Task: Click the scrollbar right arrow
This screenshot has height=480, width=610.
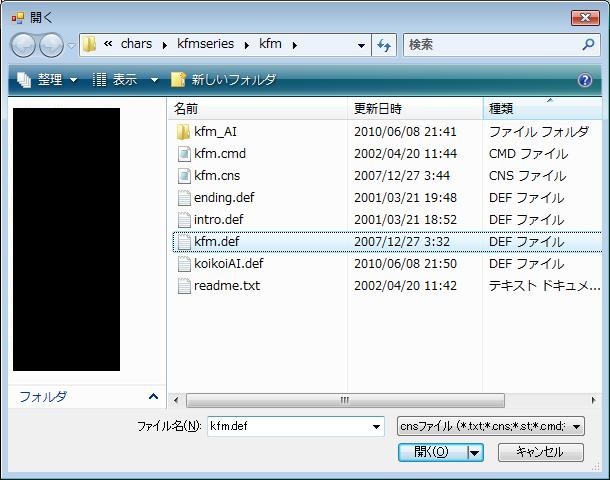Action: pos(593,400)
